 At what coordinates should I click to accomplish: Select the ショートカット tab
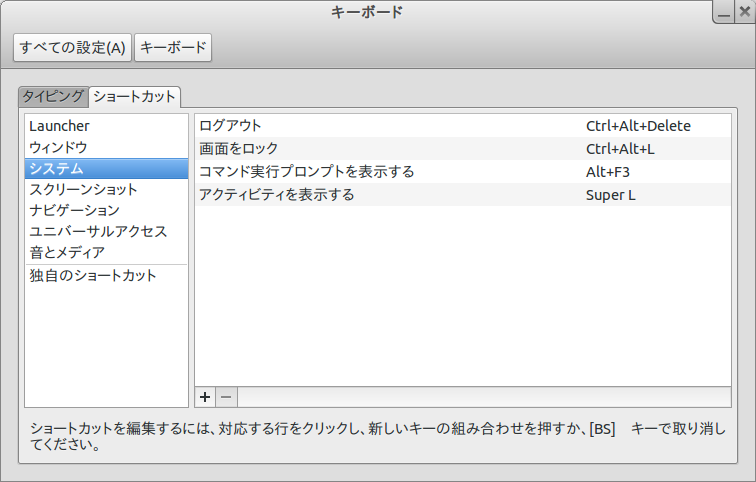[134, 96]
